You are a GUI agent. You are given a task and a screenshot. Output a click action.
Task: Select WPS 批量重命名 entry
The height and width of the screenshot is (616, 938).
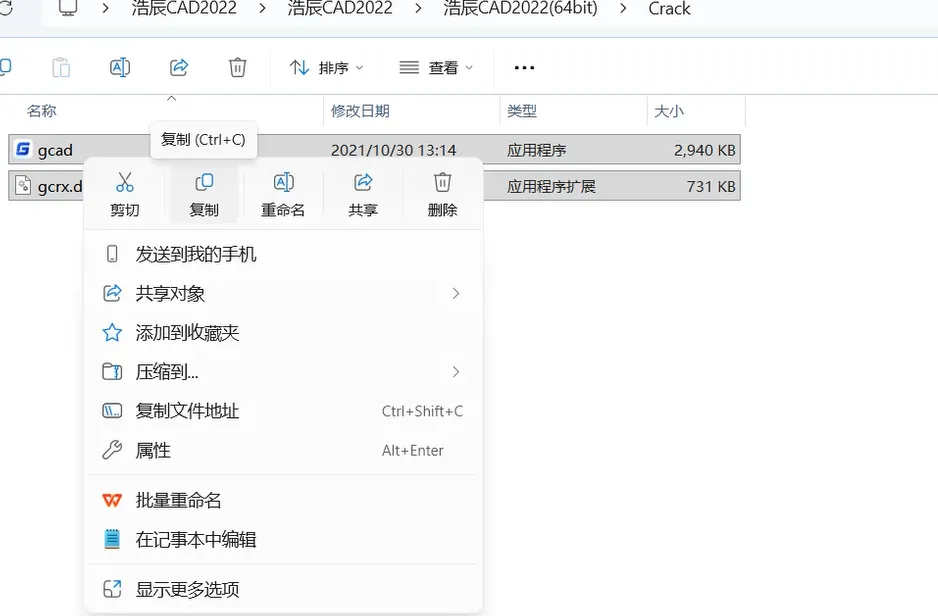(x=283, y=500)
